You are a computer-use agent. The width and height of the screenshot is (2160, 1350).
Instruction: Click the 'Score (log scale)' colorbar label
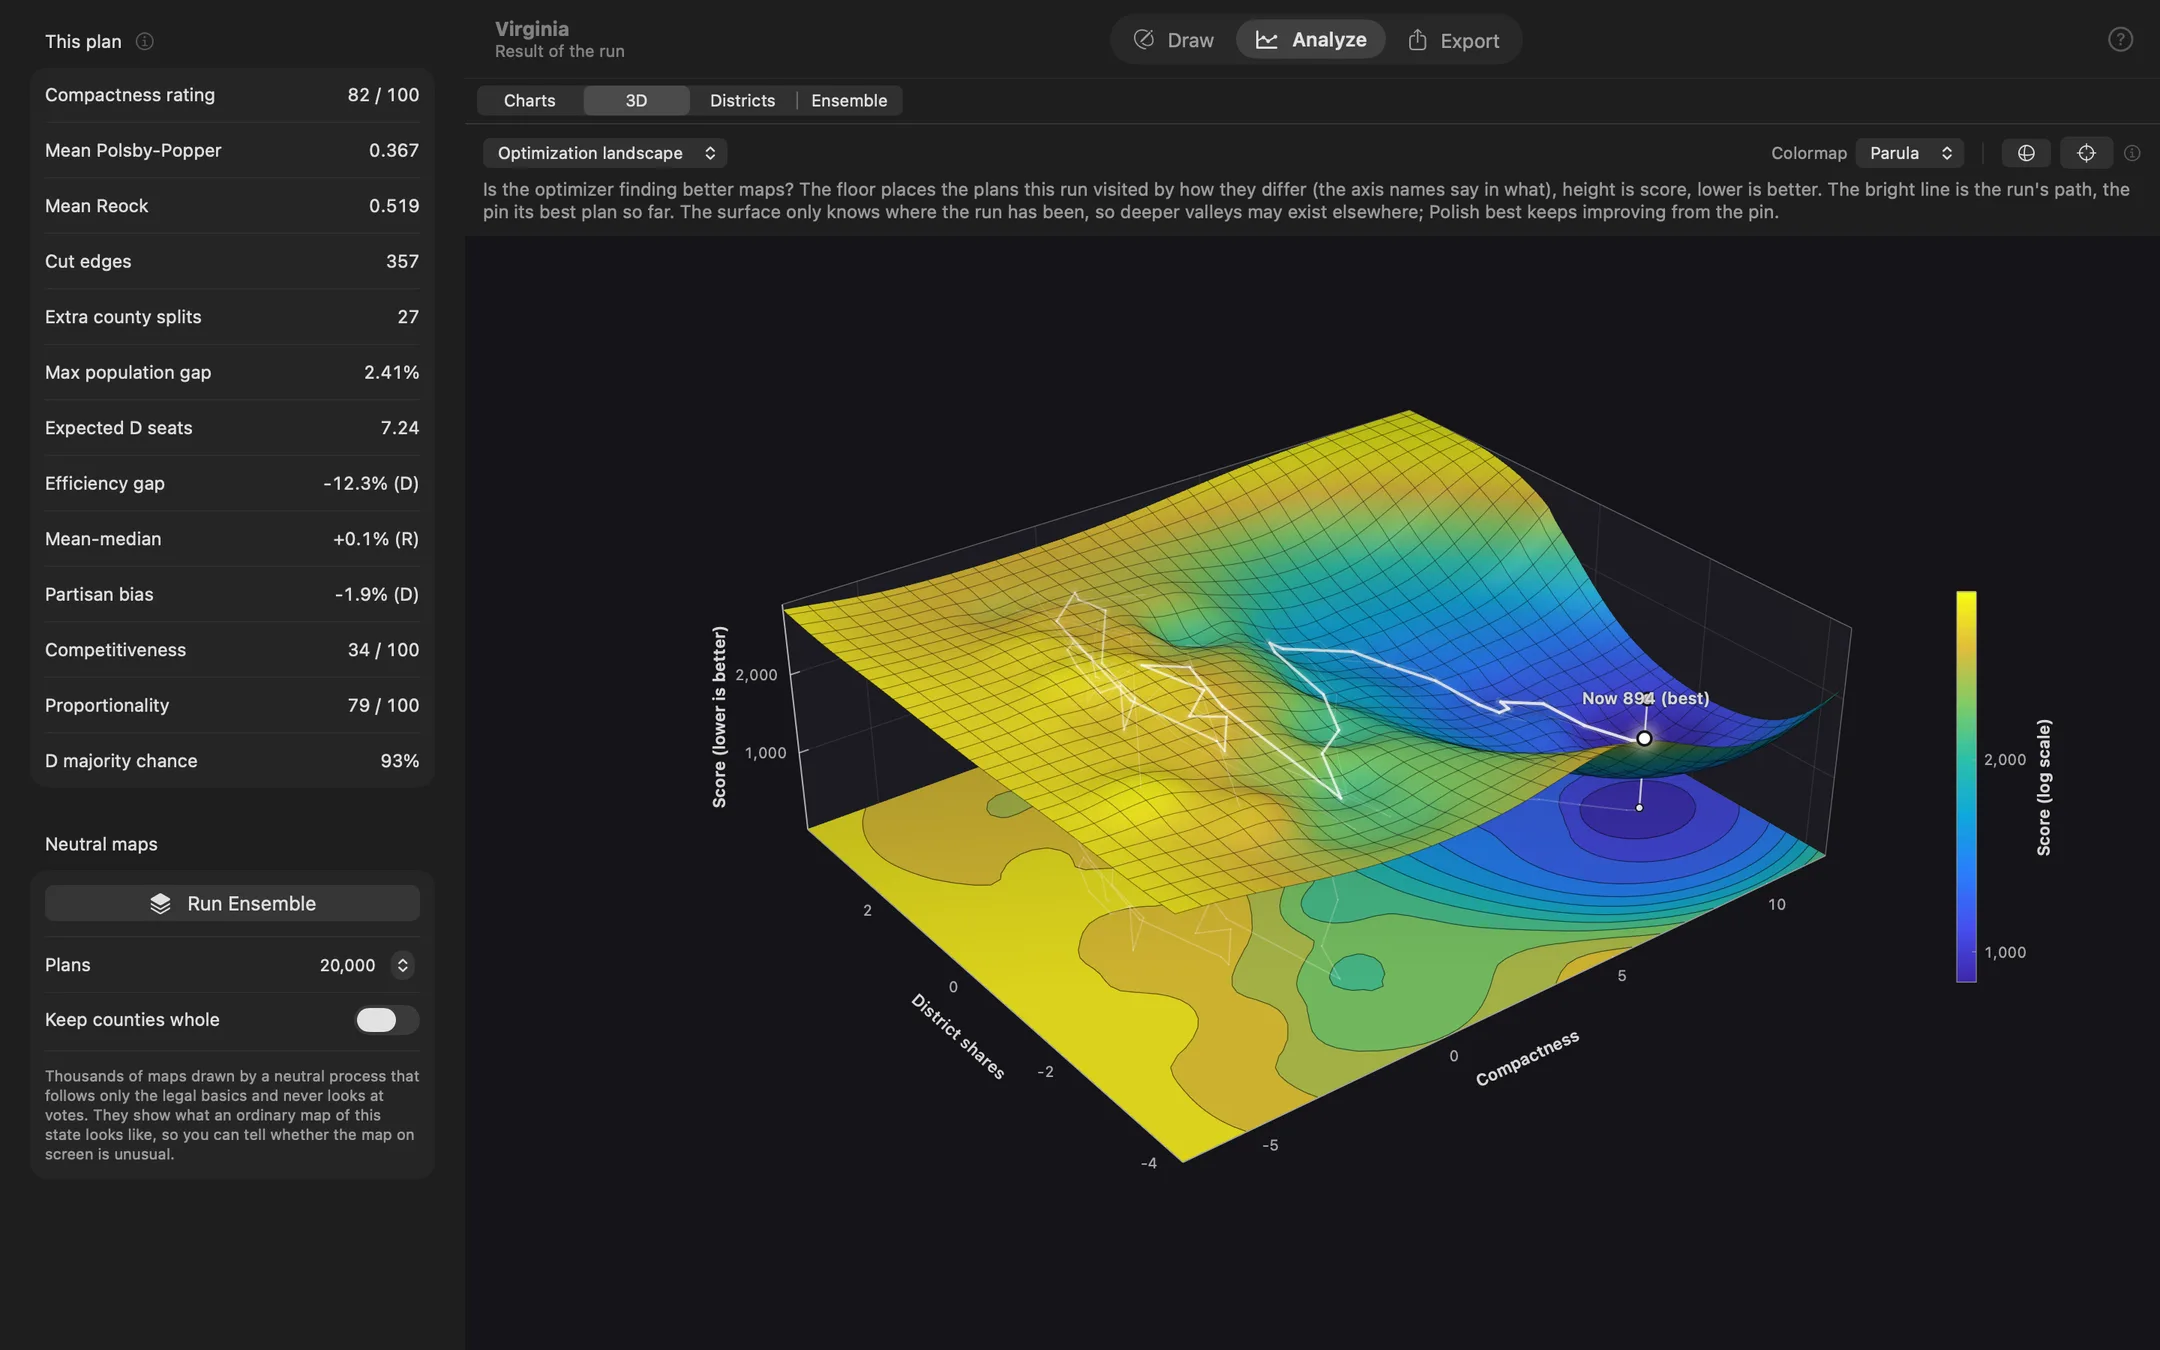pos(2044,787)
